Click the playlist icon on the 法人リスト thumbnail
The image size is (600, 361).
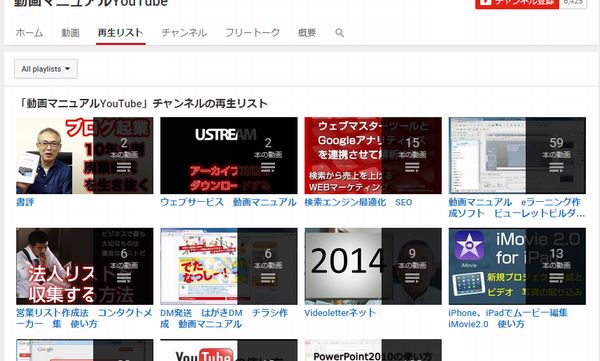124,278
